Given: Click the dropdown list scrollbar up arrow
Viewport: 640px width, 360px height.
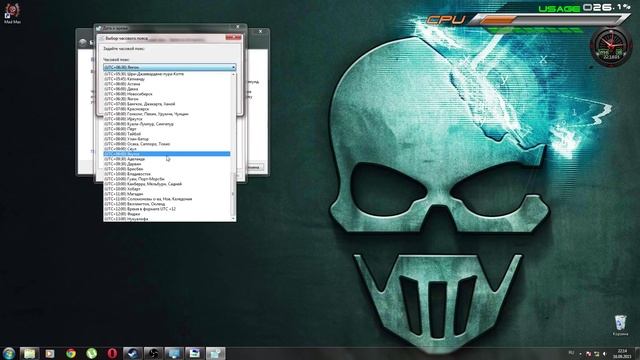Looking at the screenshot, I should 233,74.
